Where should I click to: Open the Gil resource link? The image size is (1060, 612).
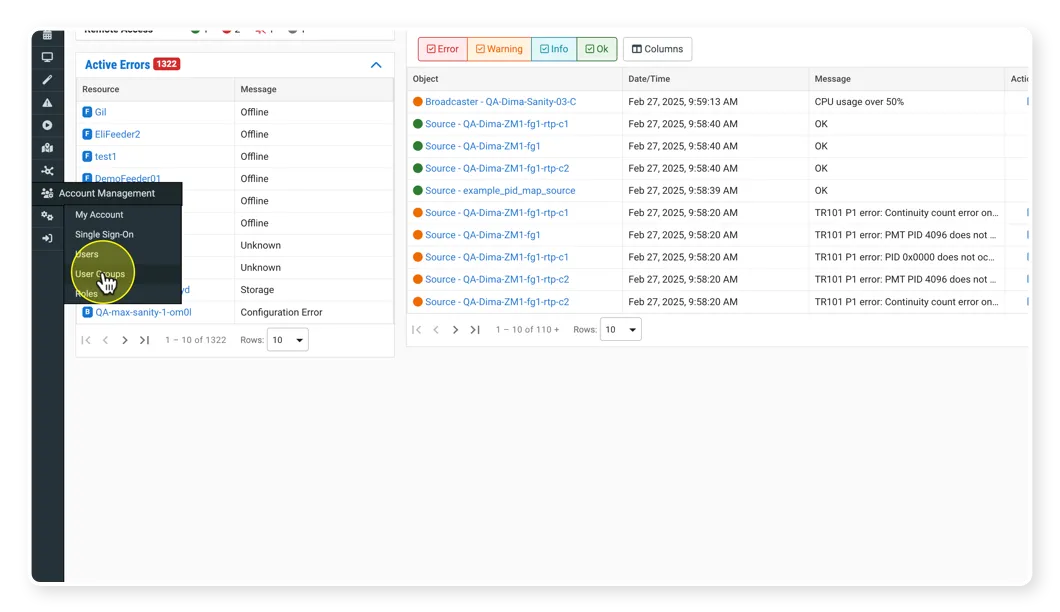pyautogui.click(x=101, y=112)
